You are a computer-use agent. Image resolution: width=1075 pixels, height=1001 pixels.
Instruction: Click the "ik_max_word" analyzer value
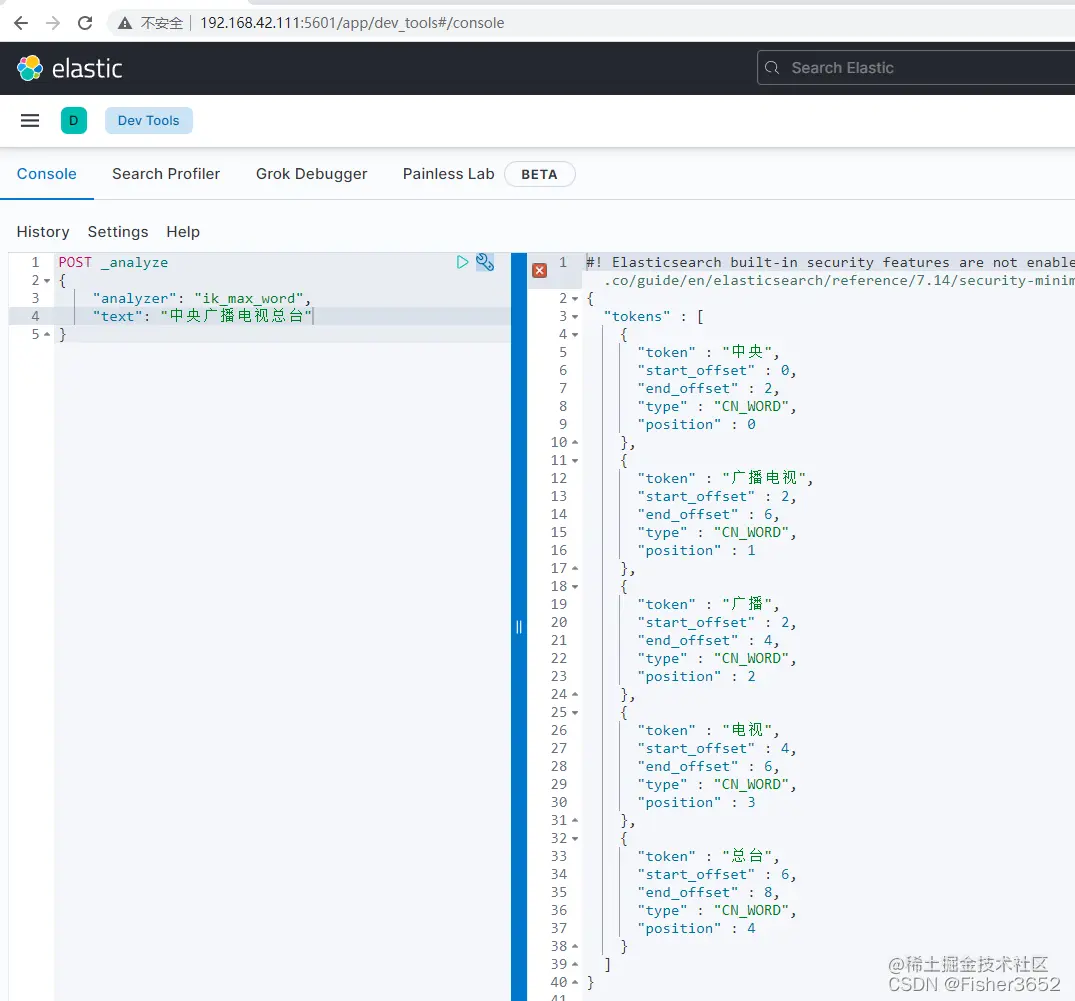[249, 299]
